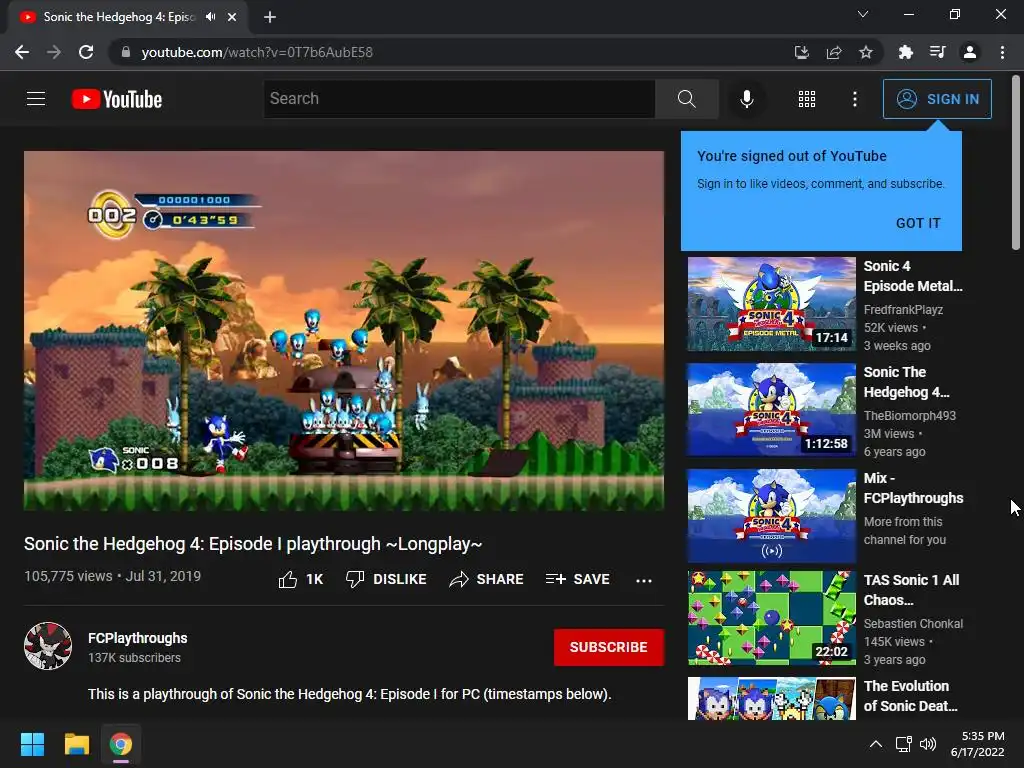Click the address bar URL
Viewport: 1024px width, 768px height.
point(257,52)
